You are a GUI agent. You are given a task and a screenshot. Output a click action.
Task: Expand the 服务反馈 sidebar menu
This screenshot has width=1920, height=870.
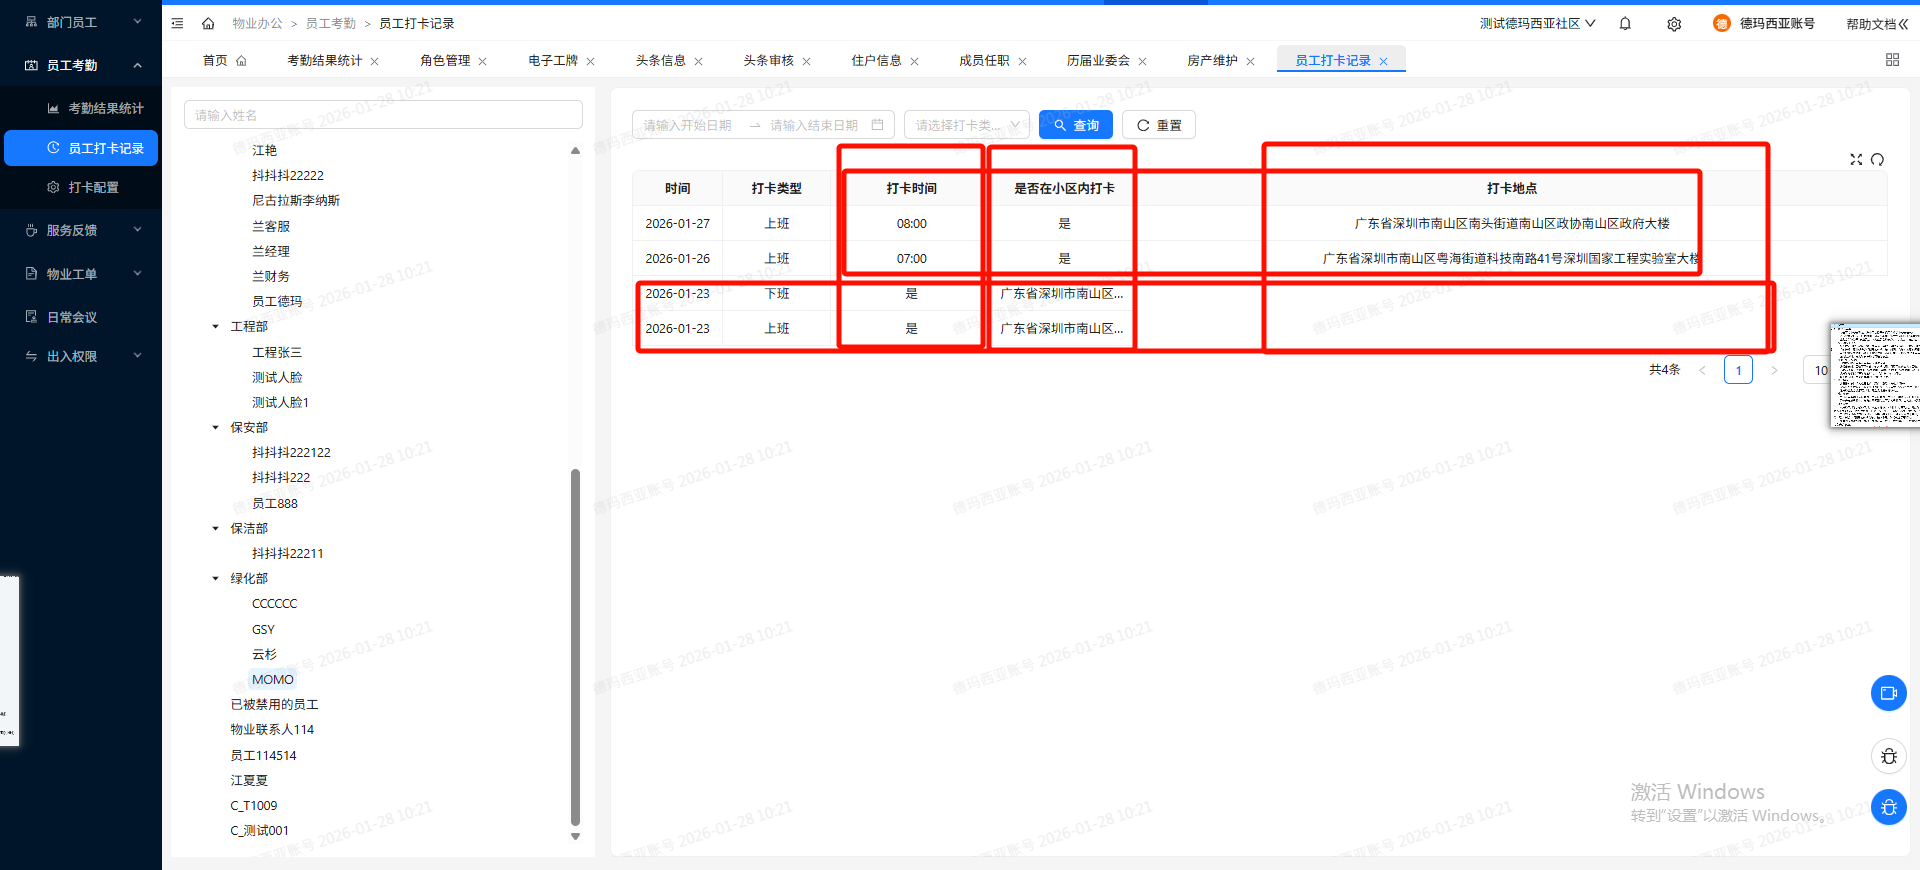(x=81, y=230)
